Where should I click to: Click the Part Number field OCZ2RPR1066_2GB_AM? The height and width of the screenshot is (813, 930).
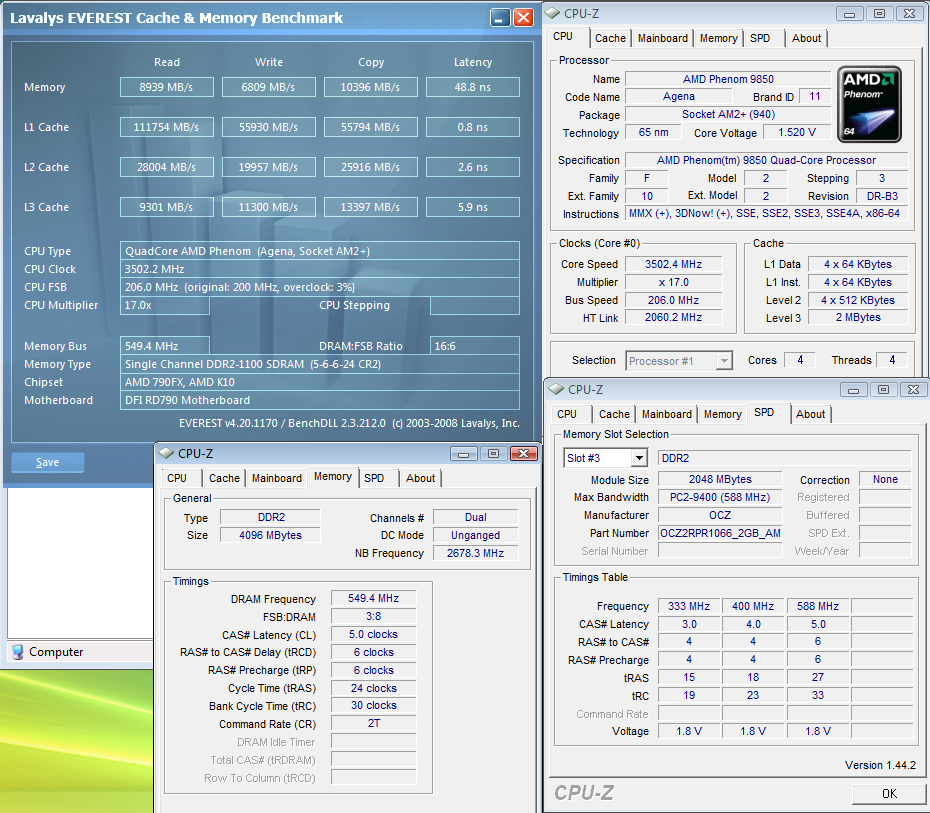click(720, 533)
